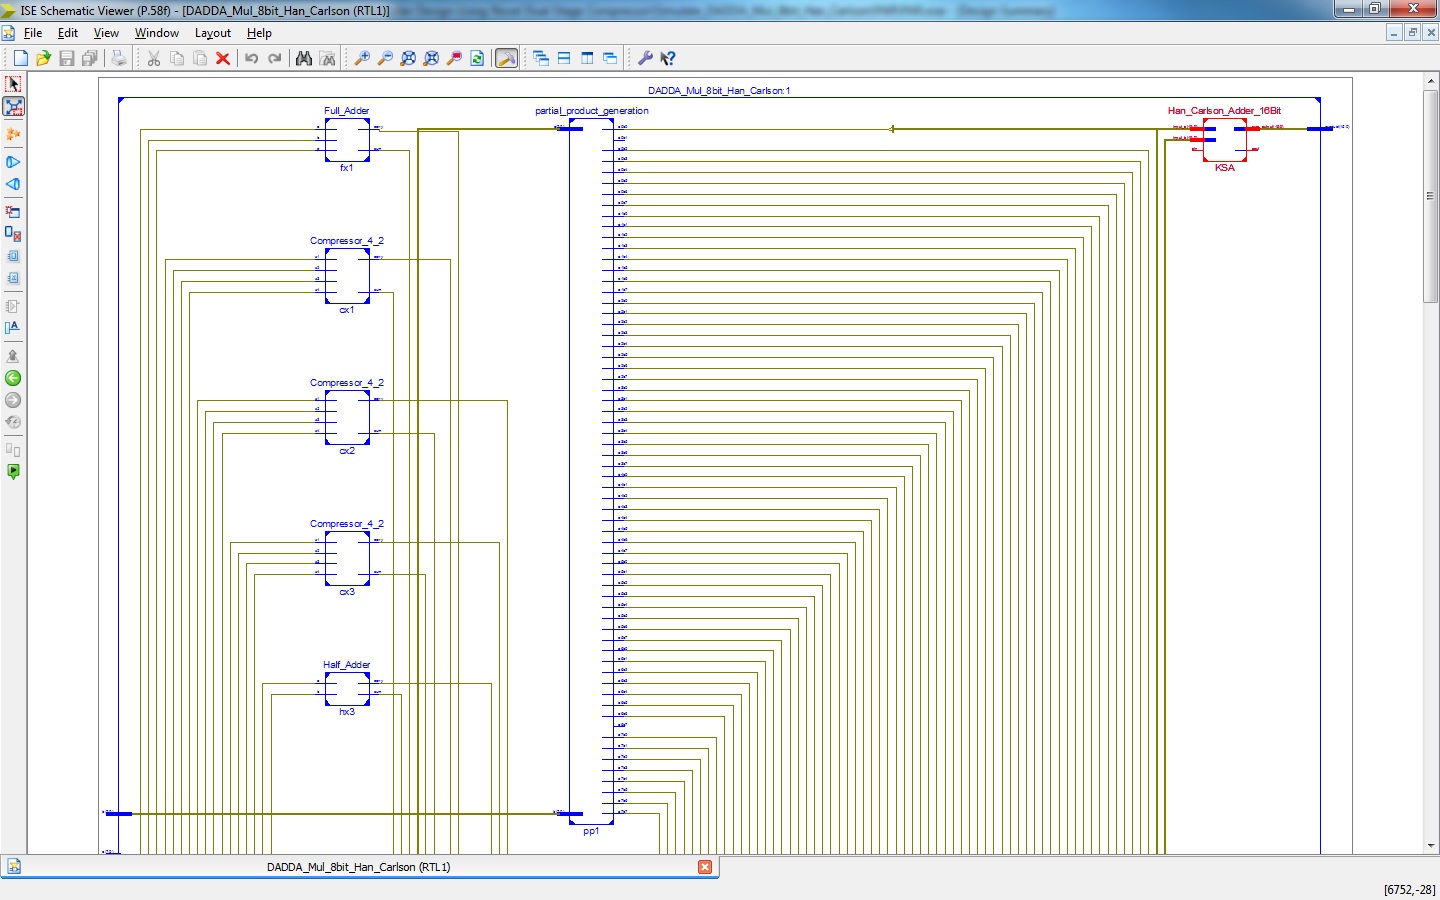
Task: Go back with the green arrow icon
Action: [x=13, y=378]
